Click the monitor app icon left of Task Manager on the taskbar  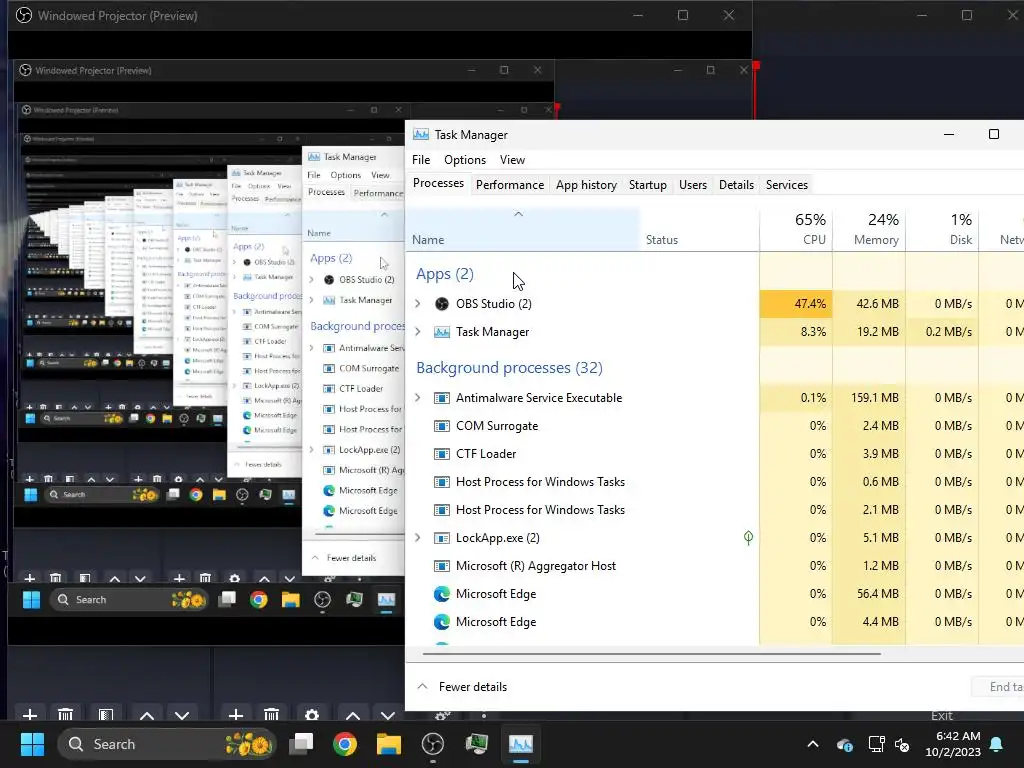pyautogui.click(x=477, y=744)
